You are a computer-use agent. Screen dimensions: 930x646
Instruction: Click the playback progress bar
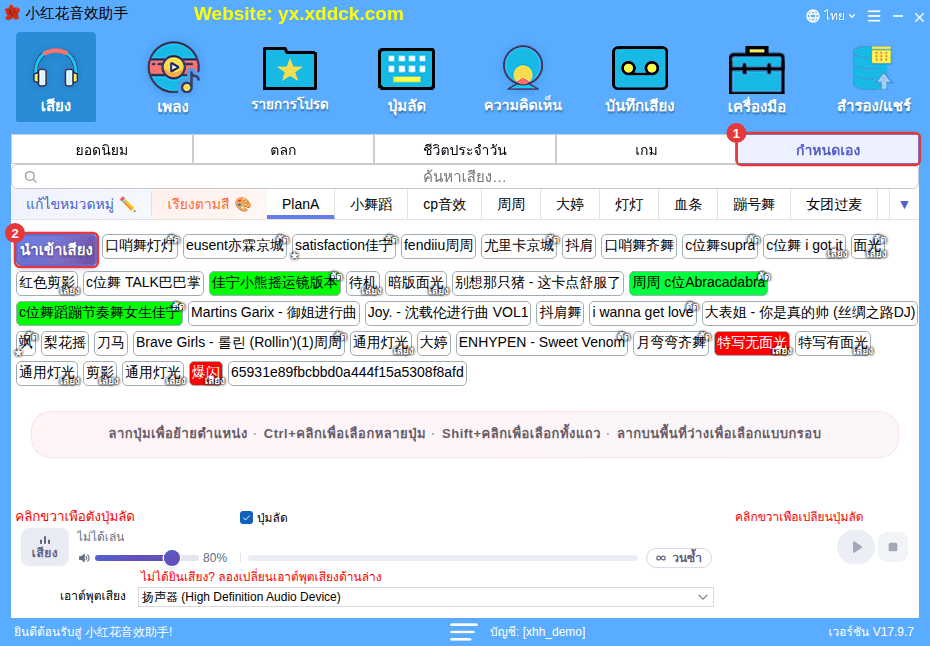coord(442,558)
